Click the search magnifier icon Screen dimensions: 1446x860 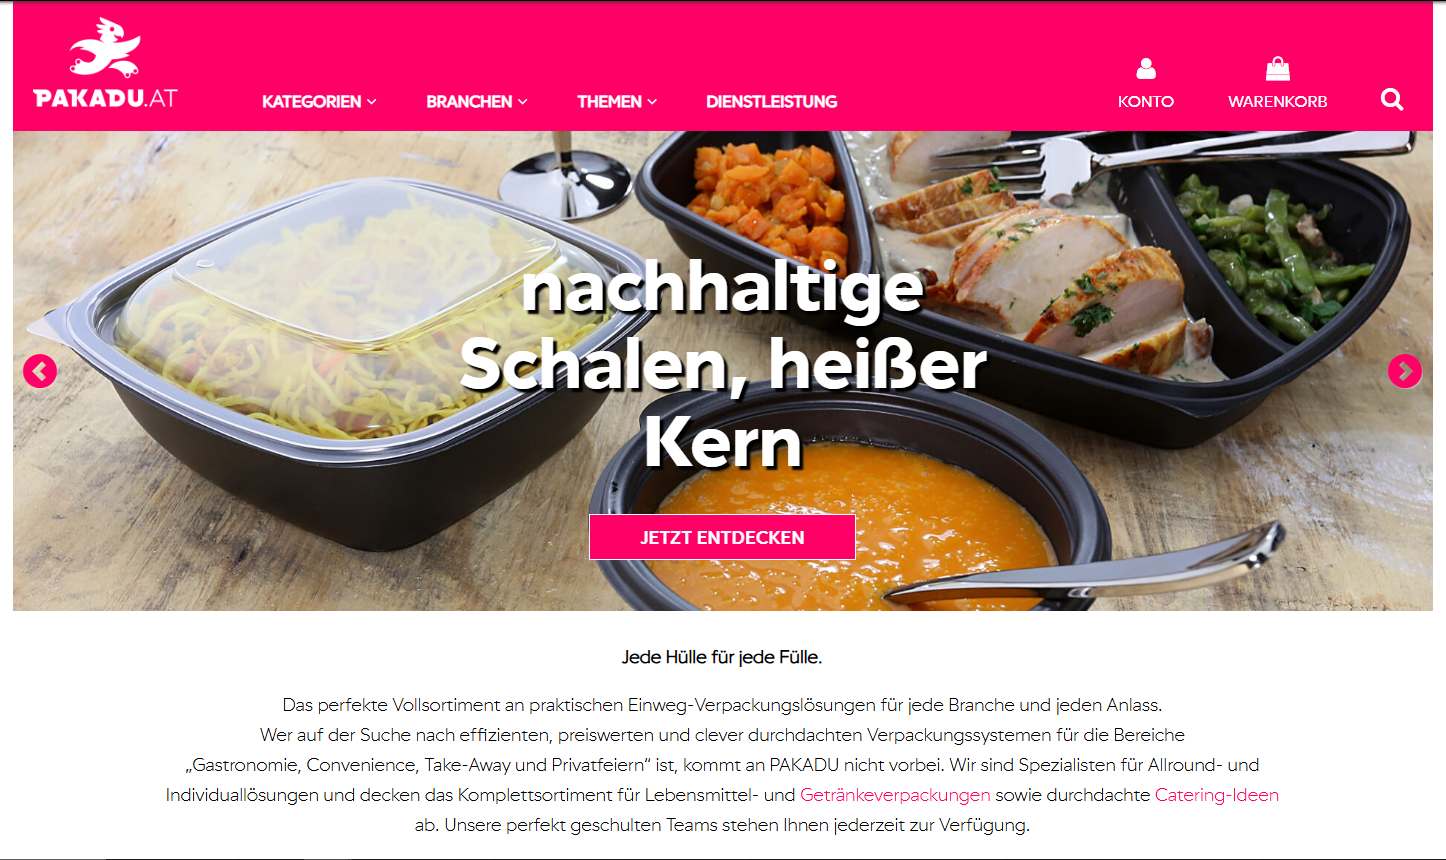[1392, 100]
